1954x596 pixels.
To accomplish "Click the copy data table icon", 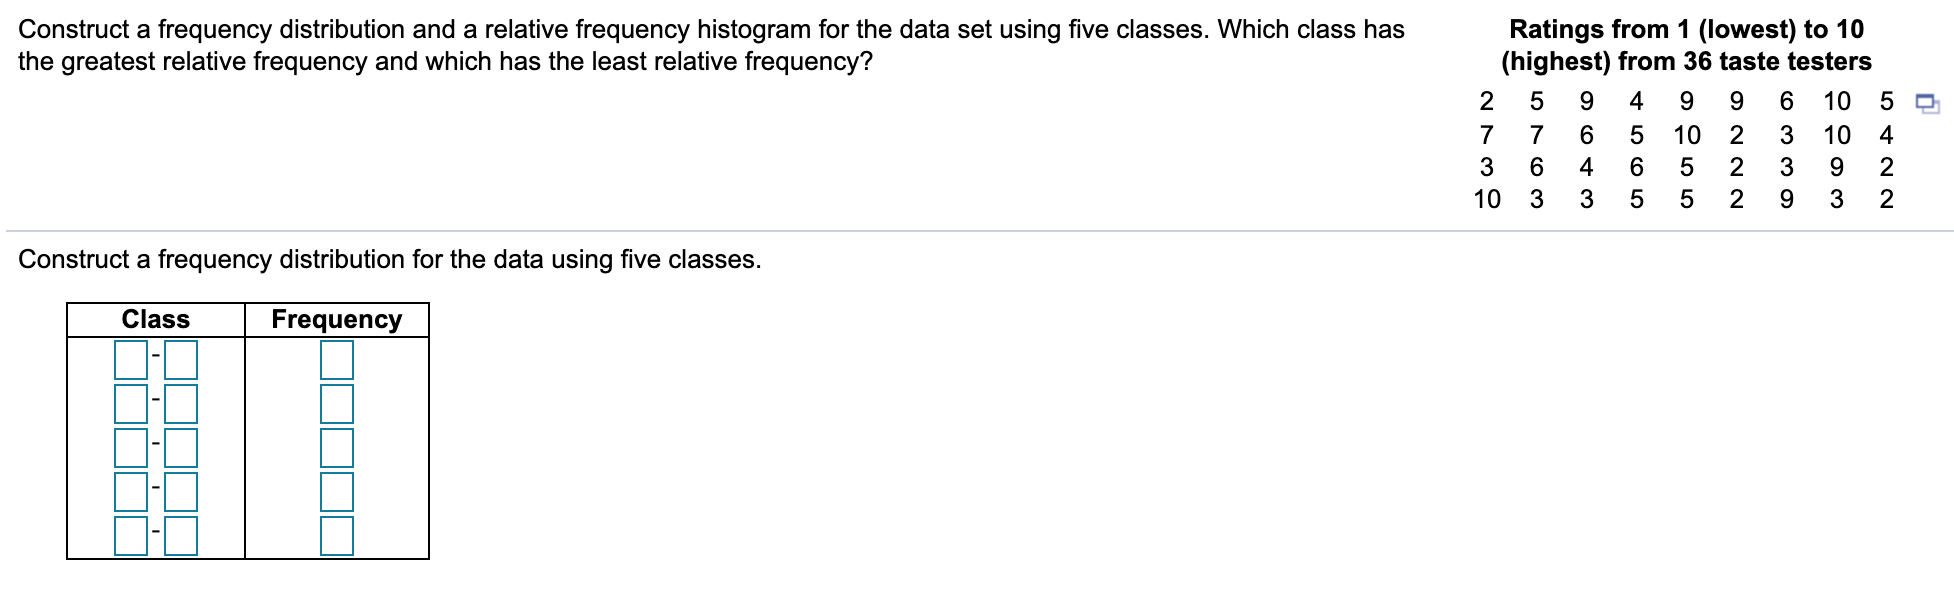I will coord(1926,103).
